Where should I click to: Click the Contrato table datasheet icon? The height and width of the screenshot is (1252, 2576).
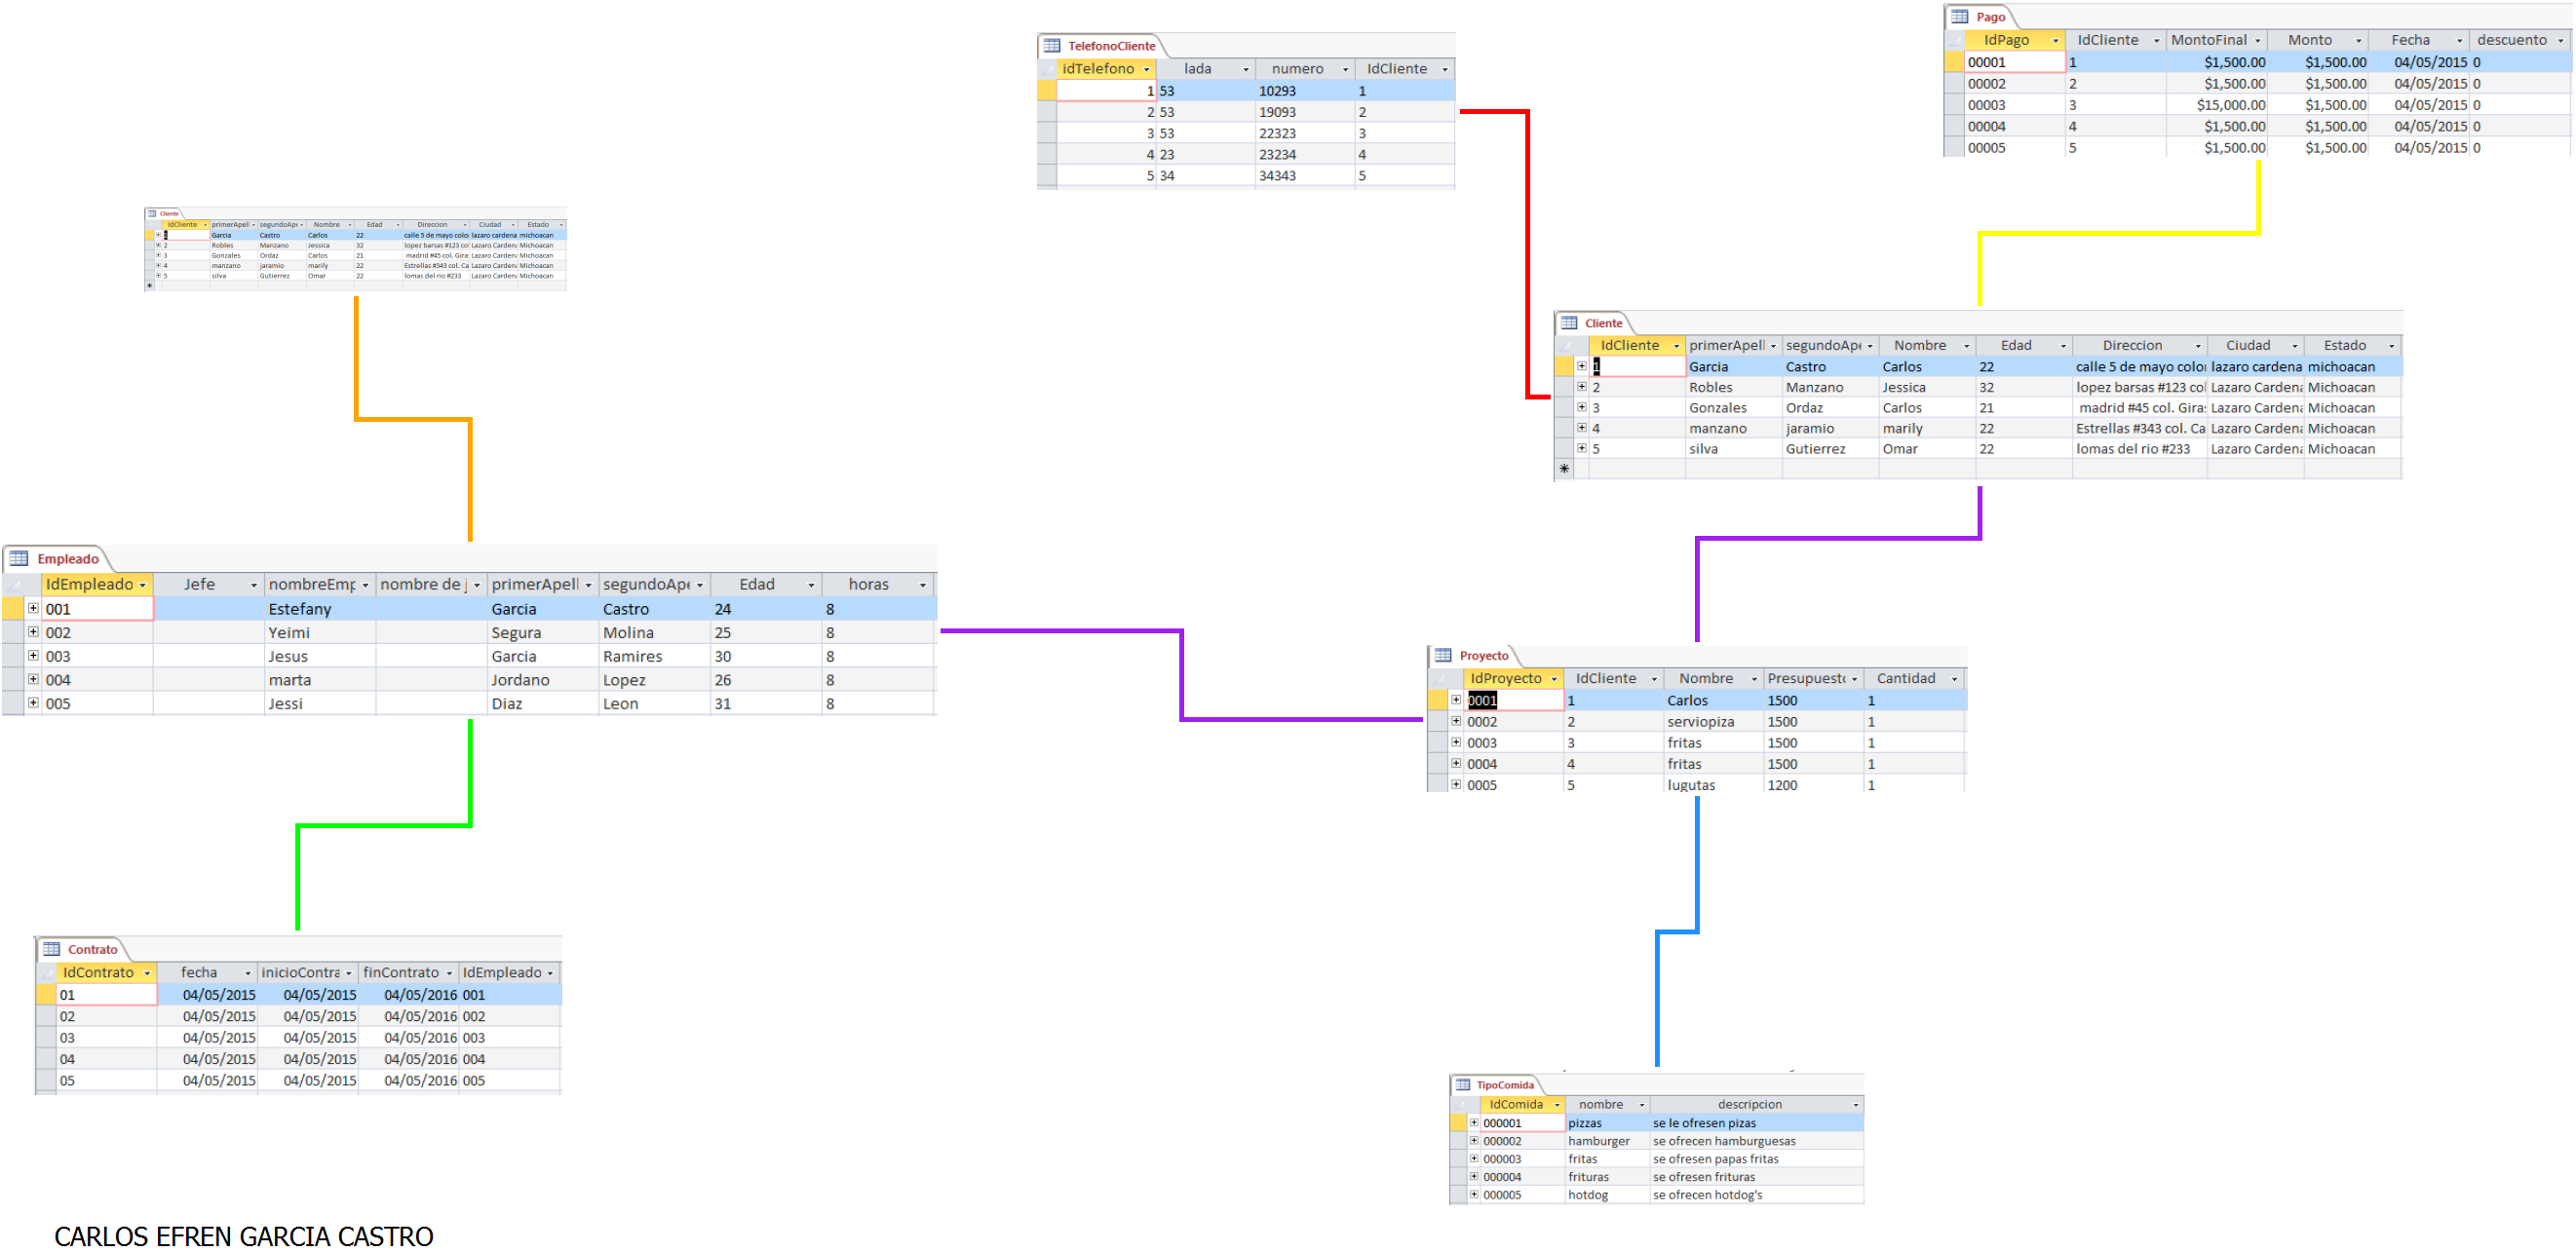click(51, 948)
